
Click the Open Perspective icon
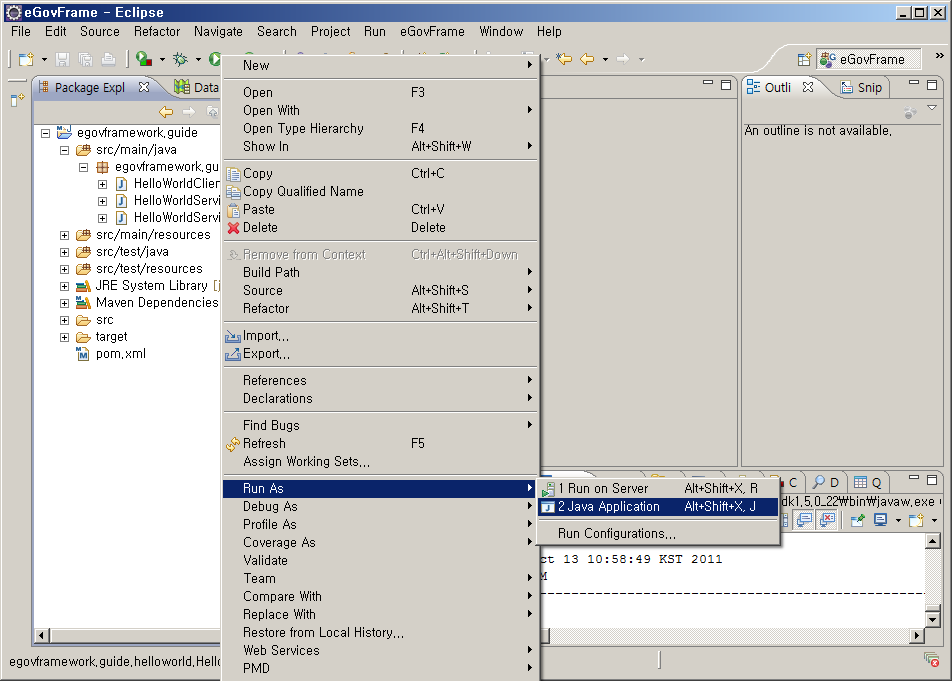point(804,60)
